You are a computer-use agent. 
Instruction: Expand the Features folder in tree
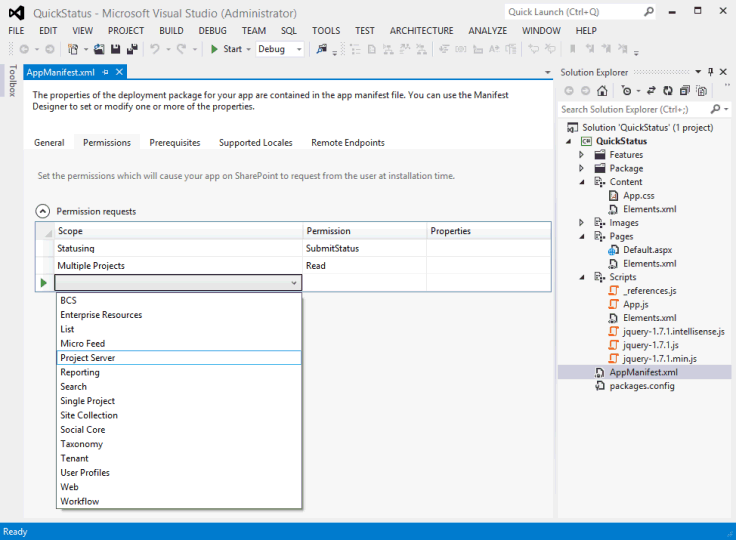(582, 155)
